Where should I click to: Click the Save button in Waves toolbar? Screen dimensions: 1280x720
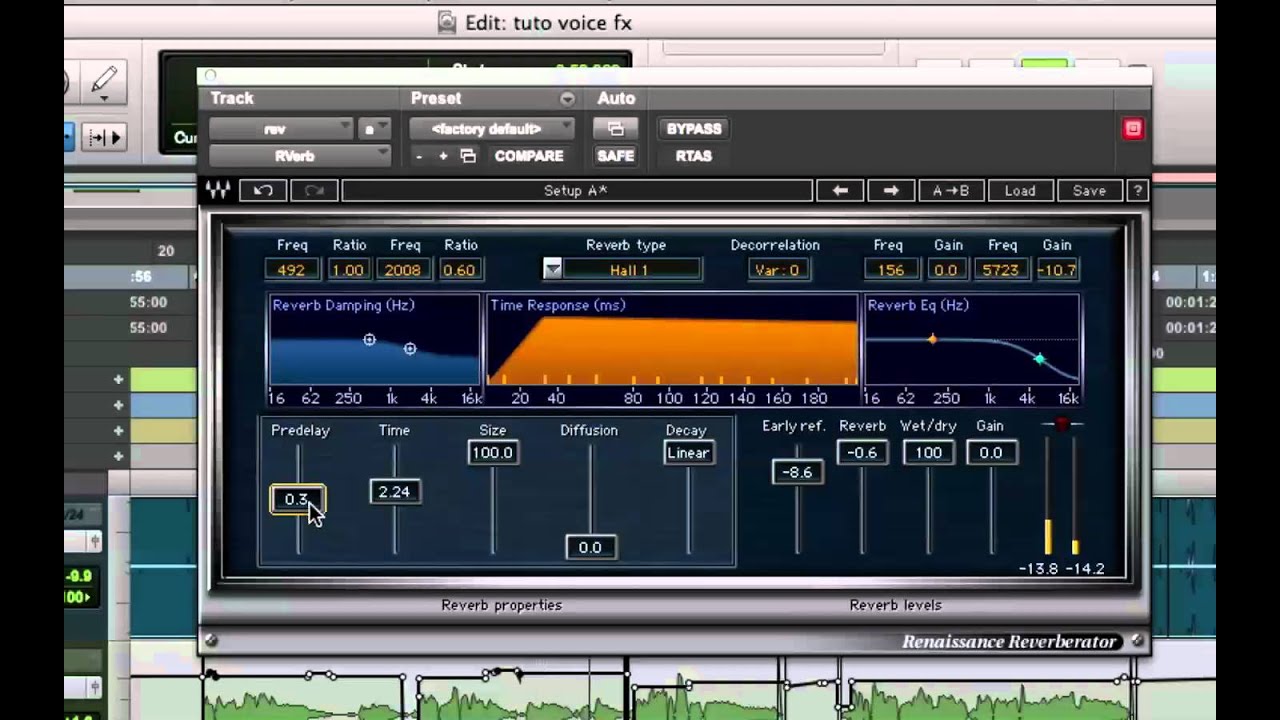point(1089,190)
